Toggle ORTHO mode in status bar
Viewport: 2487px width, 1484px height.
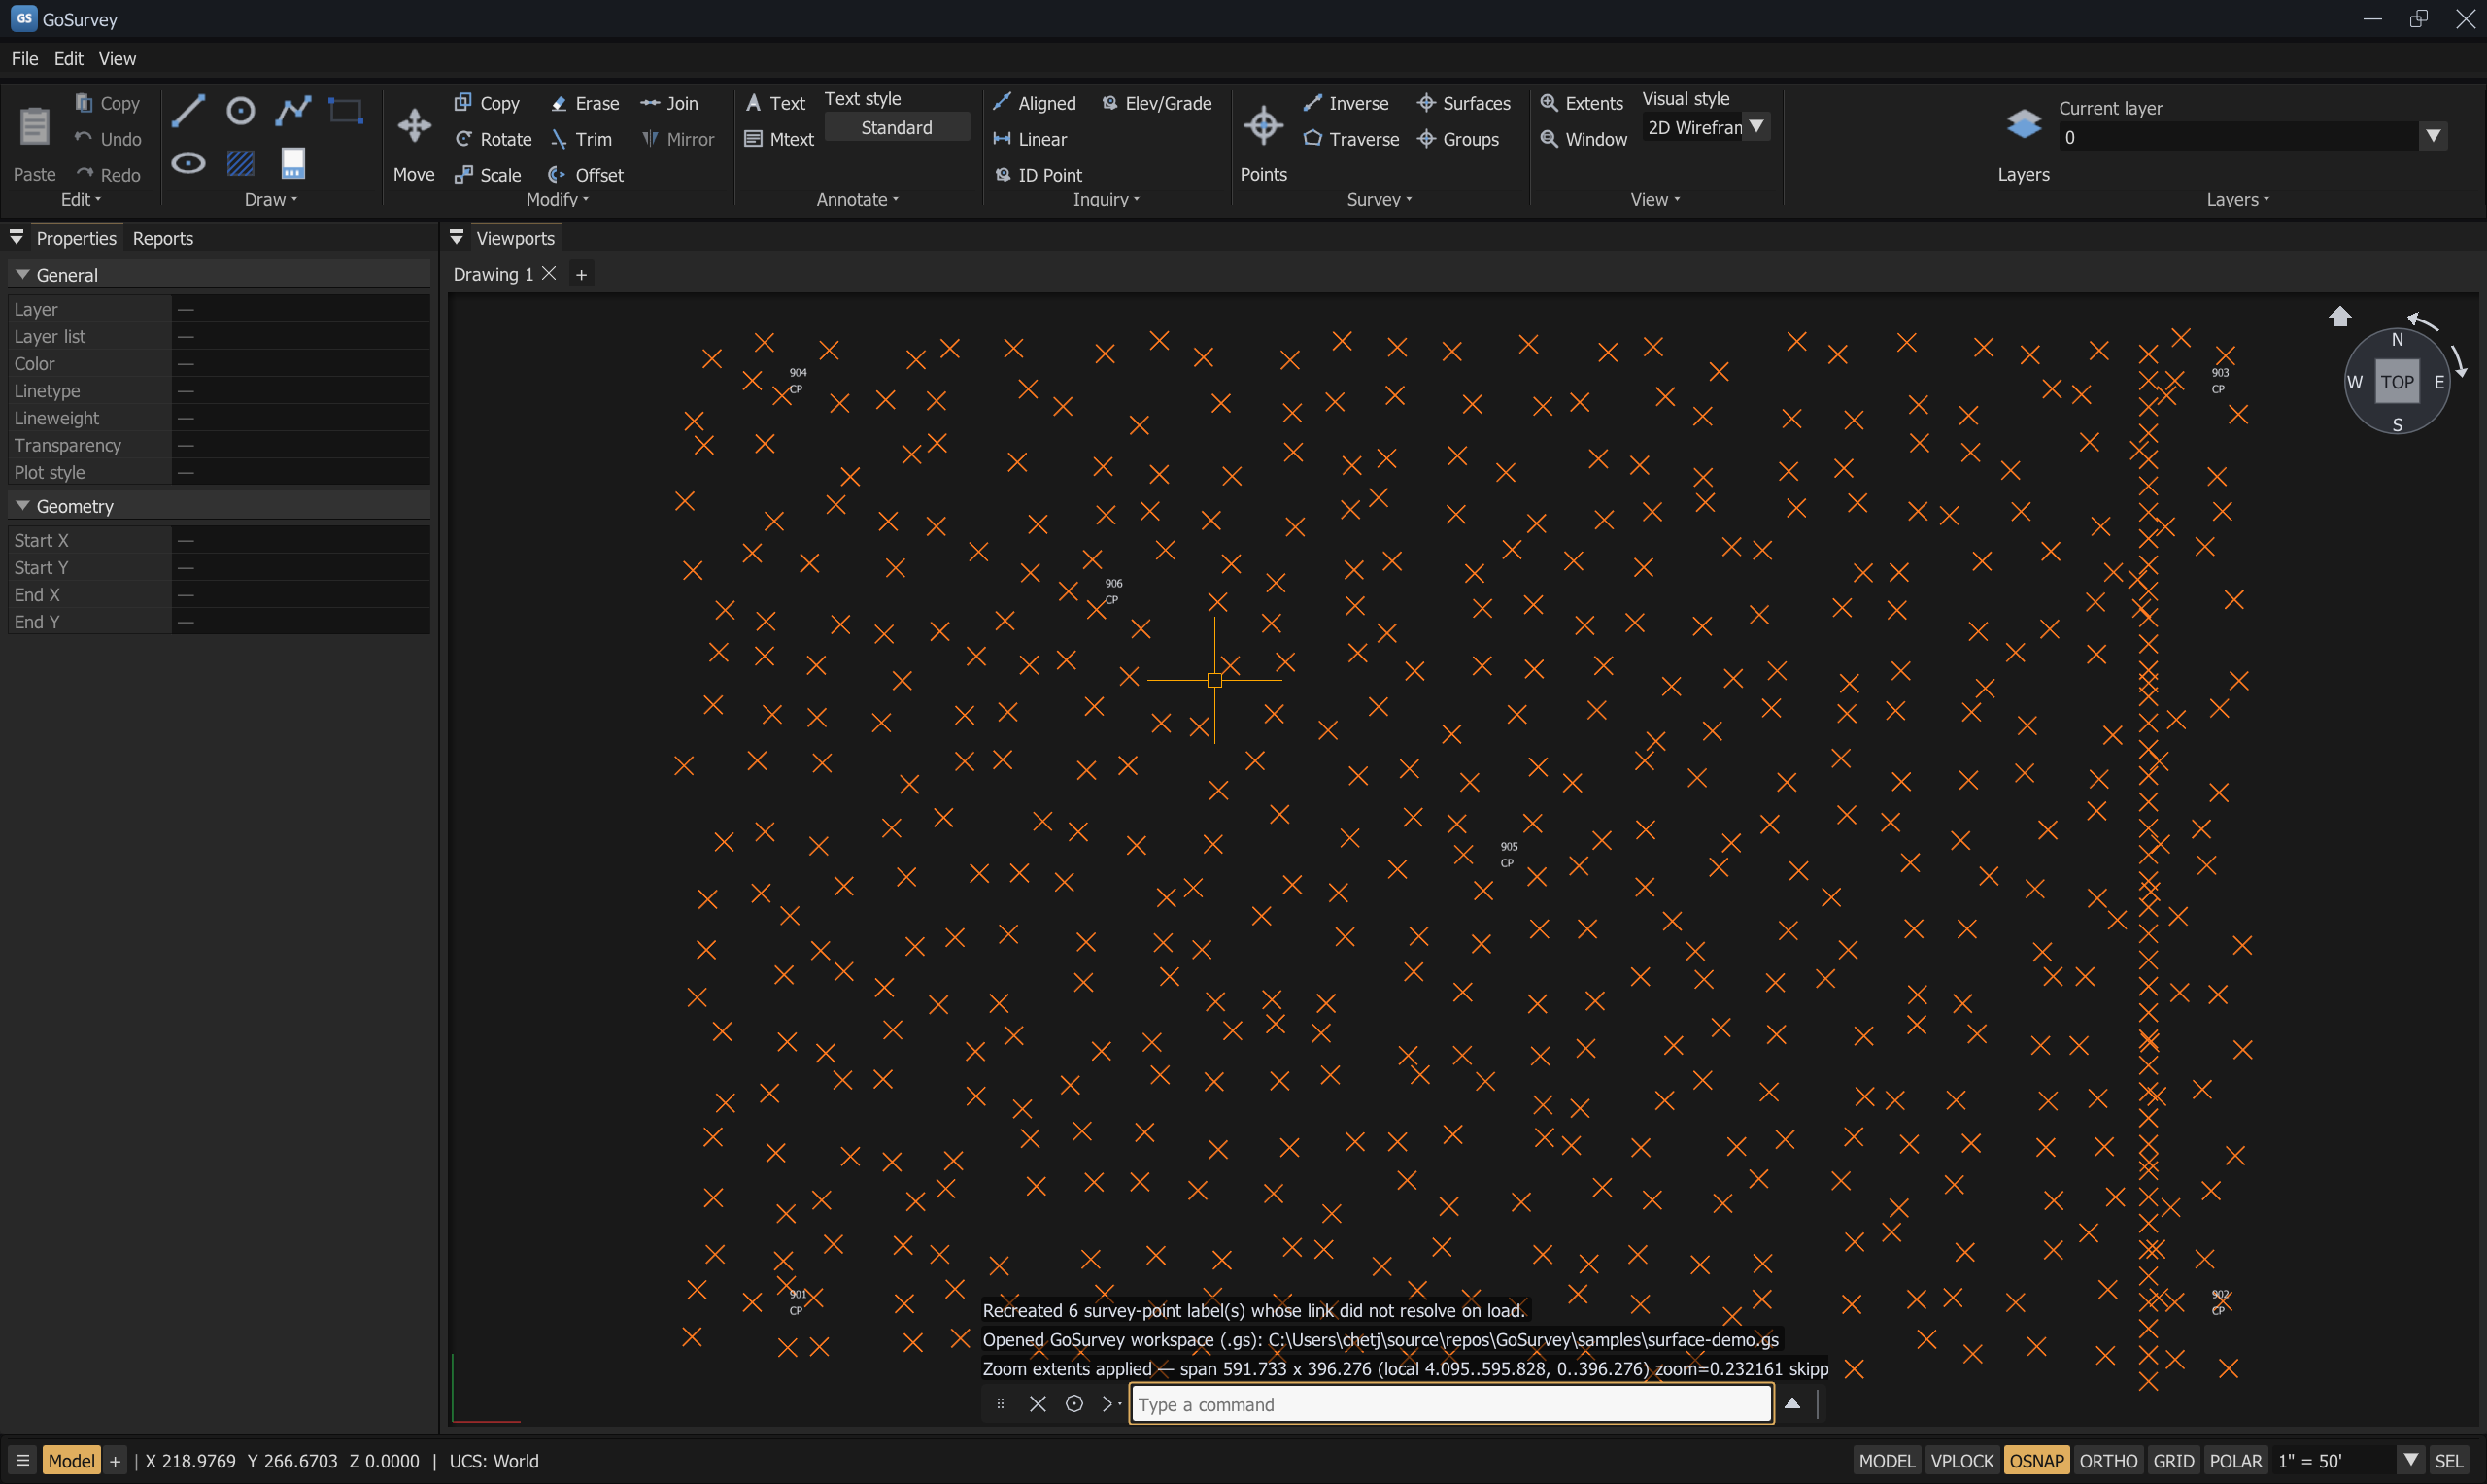click(x=2108, y=1460)
